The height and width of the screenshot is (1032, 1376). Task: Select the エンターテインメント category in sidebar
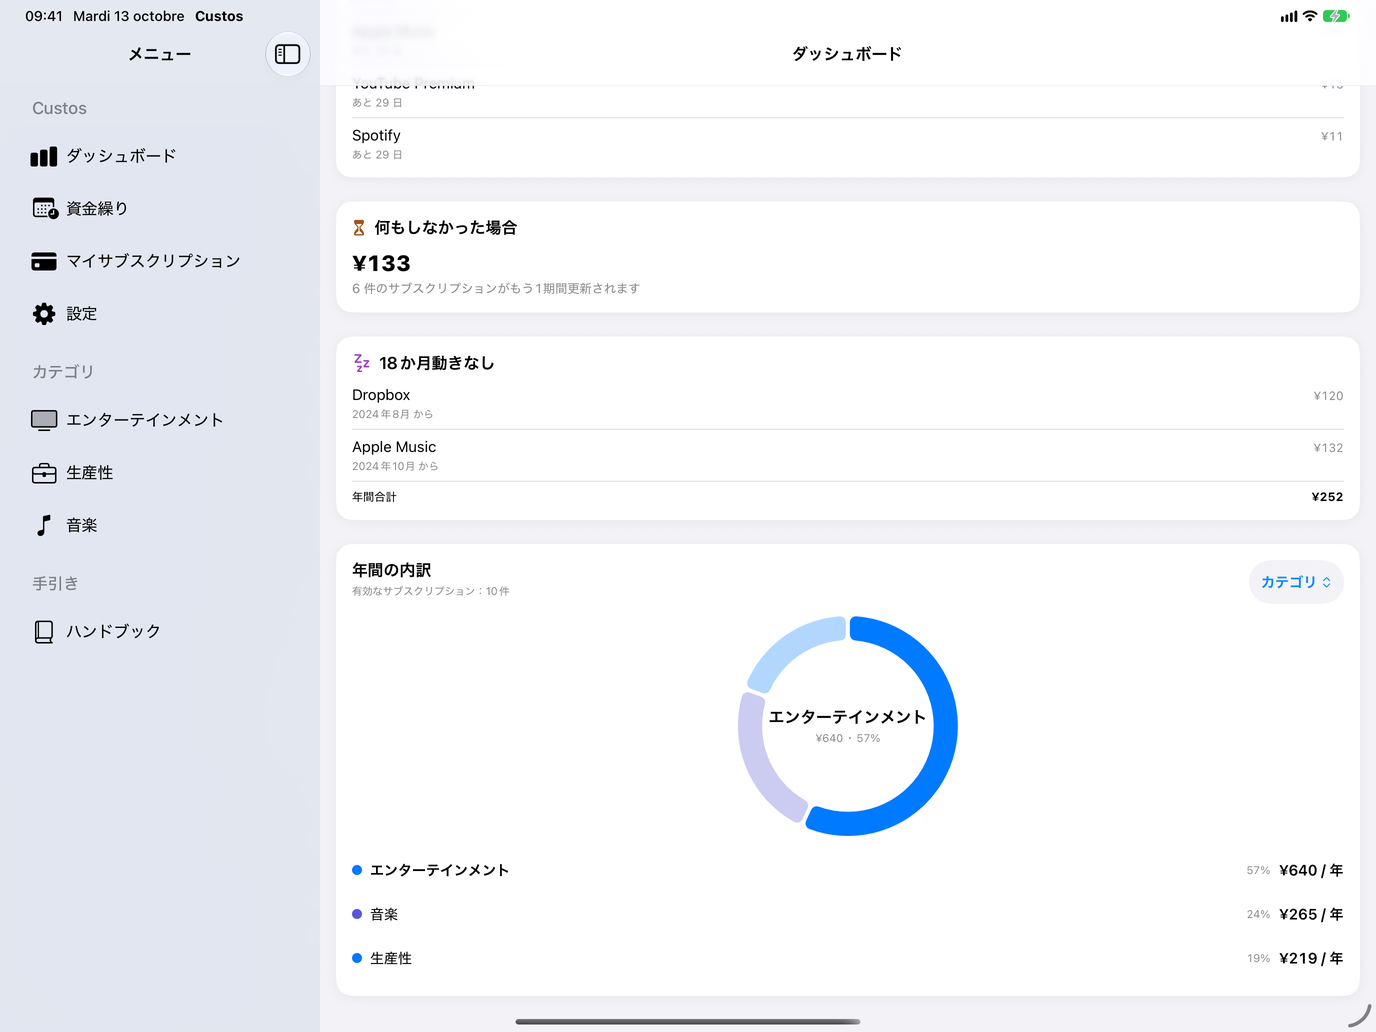coord(160,420)
